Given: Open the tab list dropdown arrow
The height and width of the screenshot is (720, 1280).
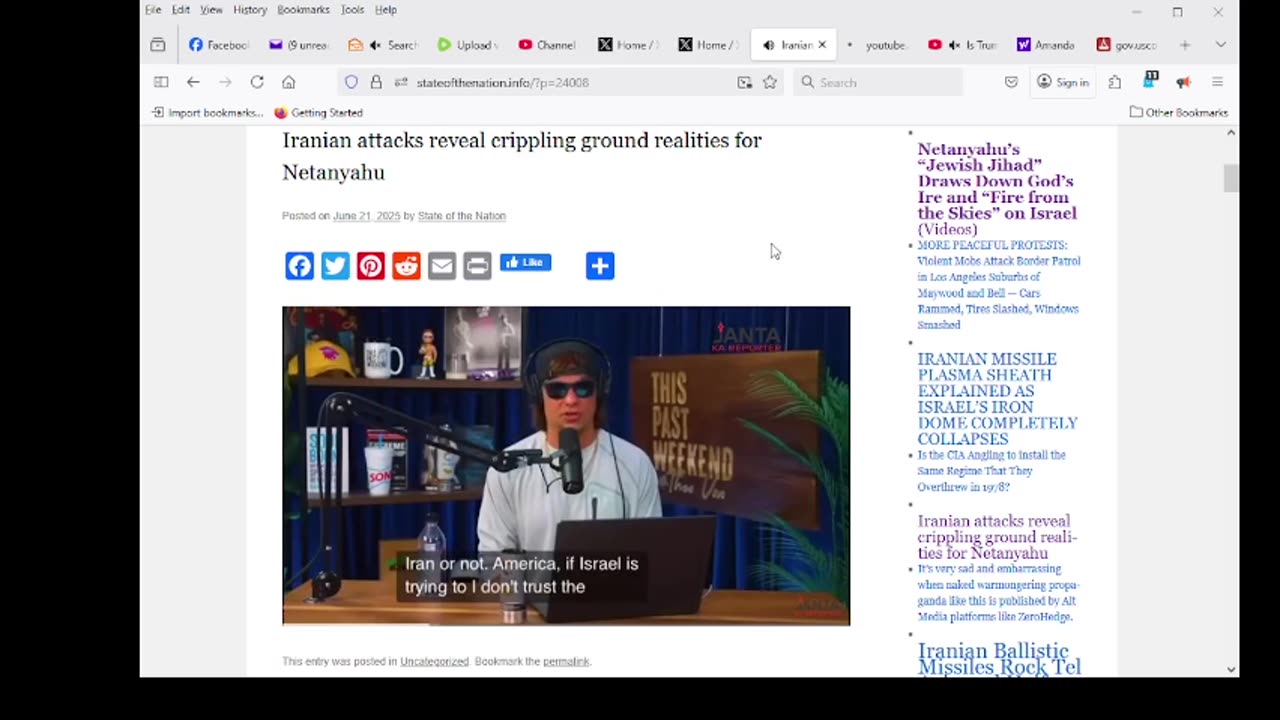Looking at the screenshot, I should (1220, 45).
